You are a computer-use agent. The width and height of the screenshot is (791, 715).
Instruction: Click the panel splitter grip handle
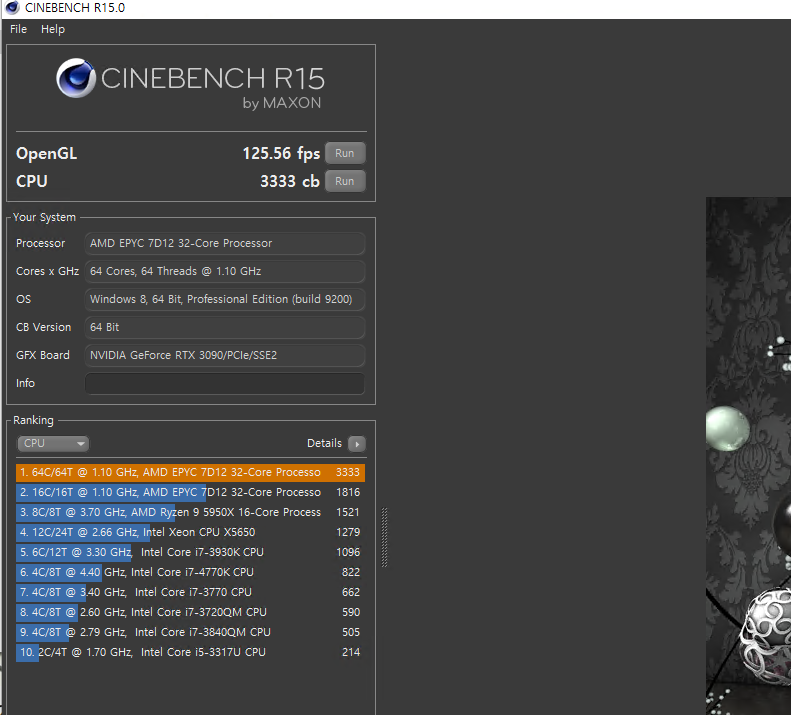384,537
